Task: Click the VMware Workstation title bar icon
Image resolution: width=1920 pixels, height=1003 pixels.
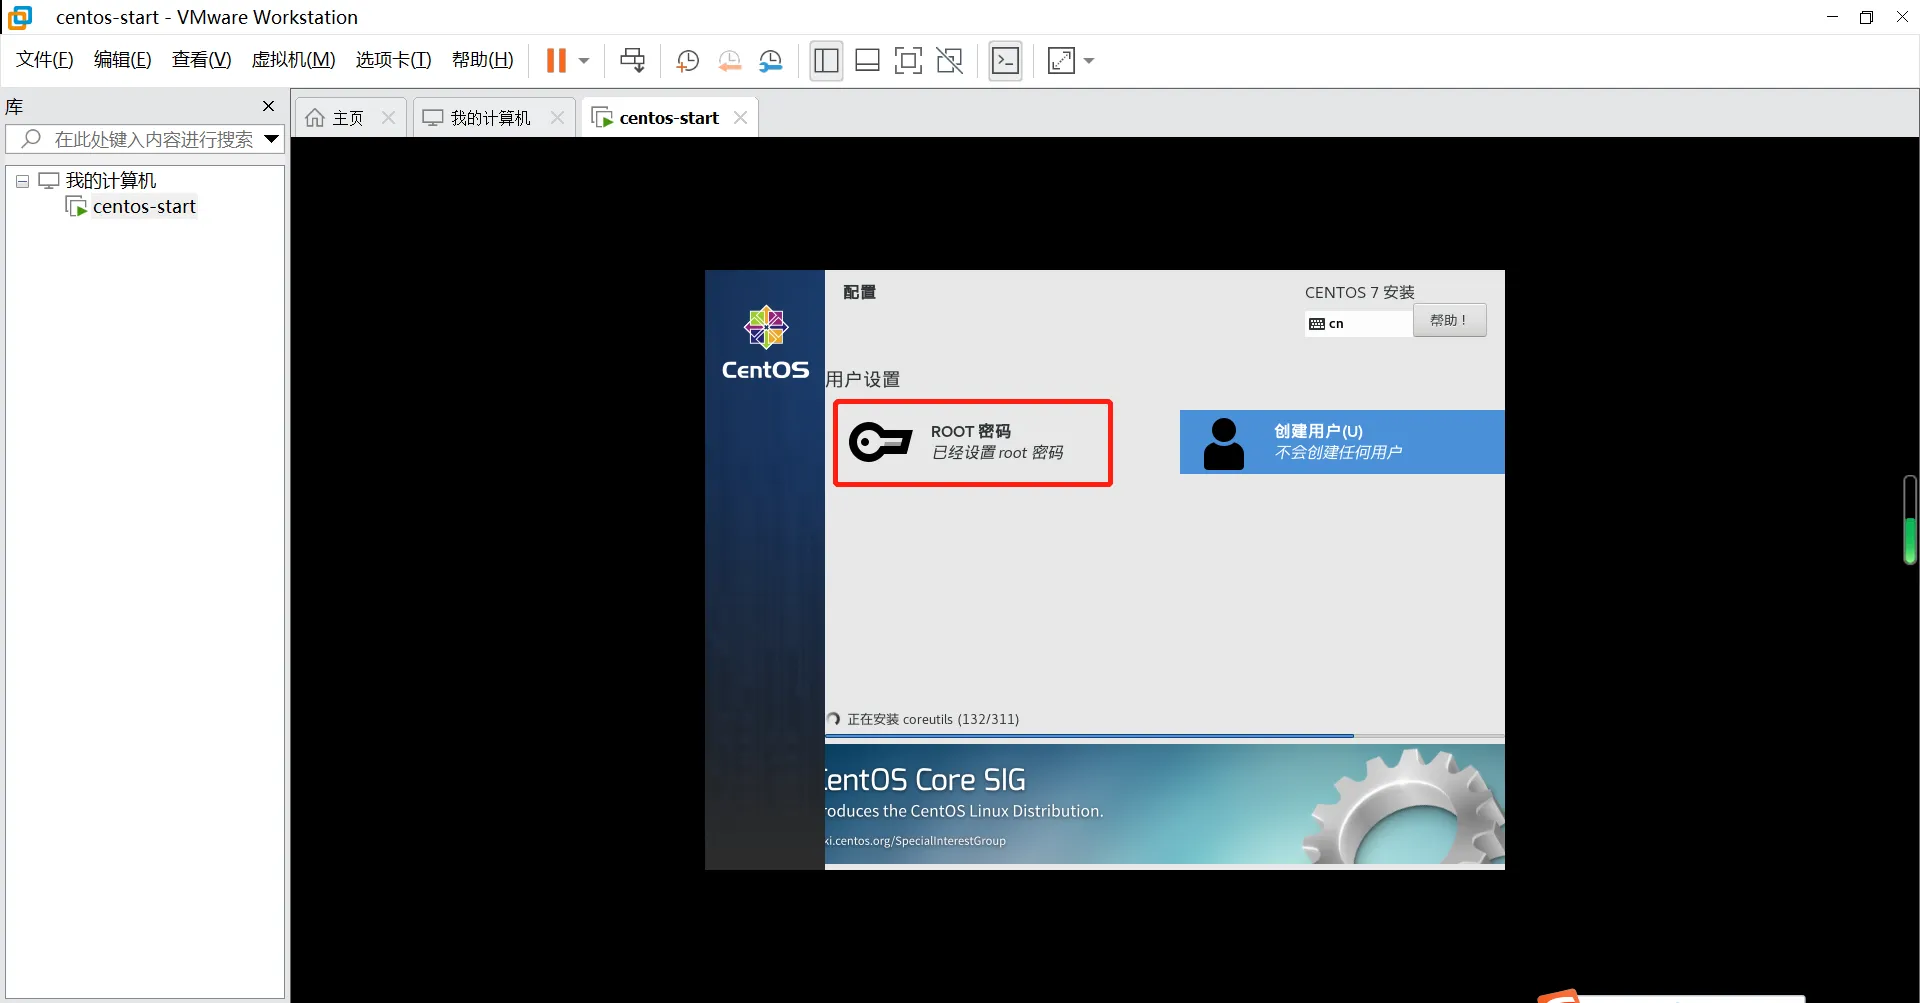Action: pyautogui.click(x=20, y=17)
